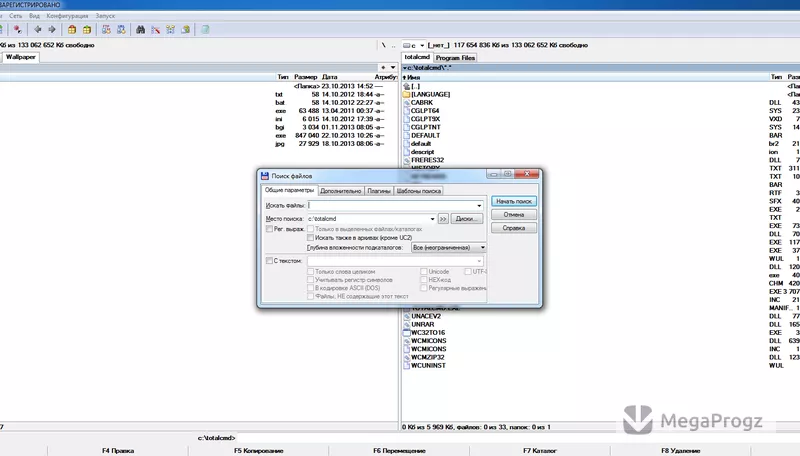The height and width of the screenshot is (456, 800).
Task: Toggle the Unicode checkbox
Action: click(x=423, y=272)
